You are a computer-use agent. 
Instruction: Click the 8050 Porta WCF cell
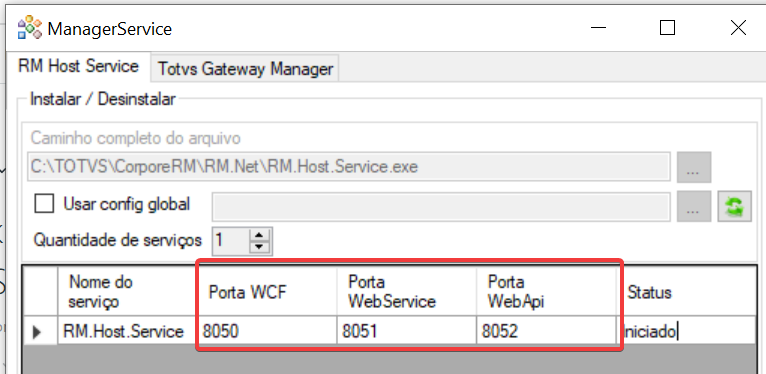point(267,331)
